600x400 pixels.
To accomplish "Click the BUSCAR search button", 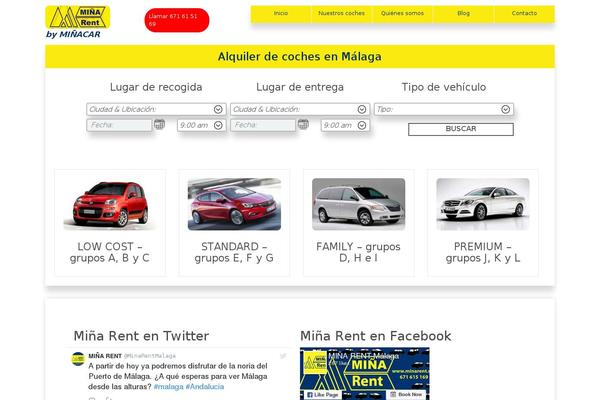I will point(461,129).
